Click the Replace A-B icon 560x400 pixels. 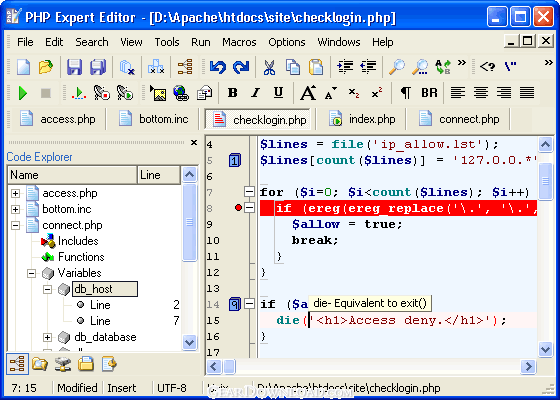click(443, 67)
